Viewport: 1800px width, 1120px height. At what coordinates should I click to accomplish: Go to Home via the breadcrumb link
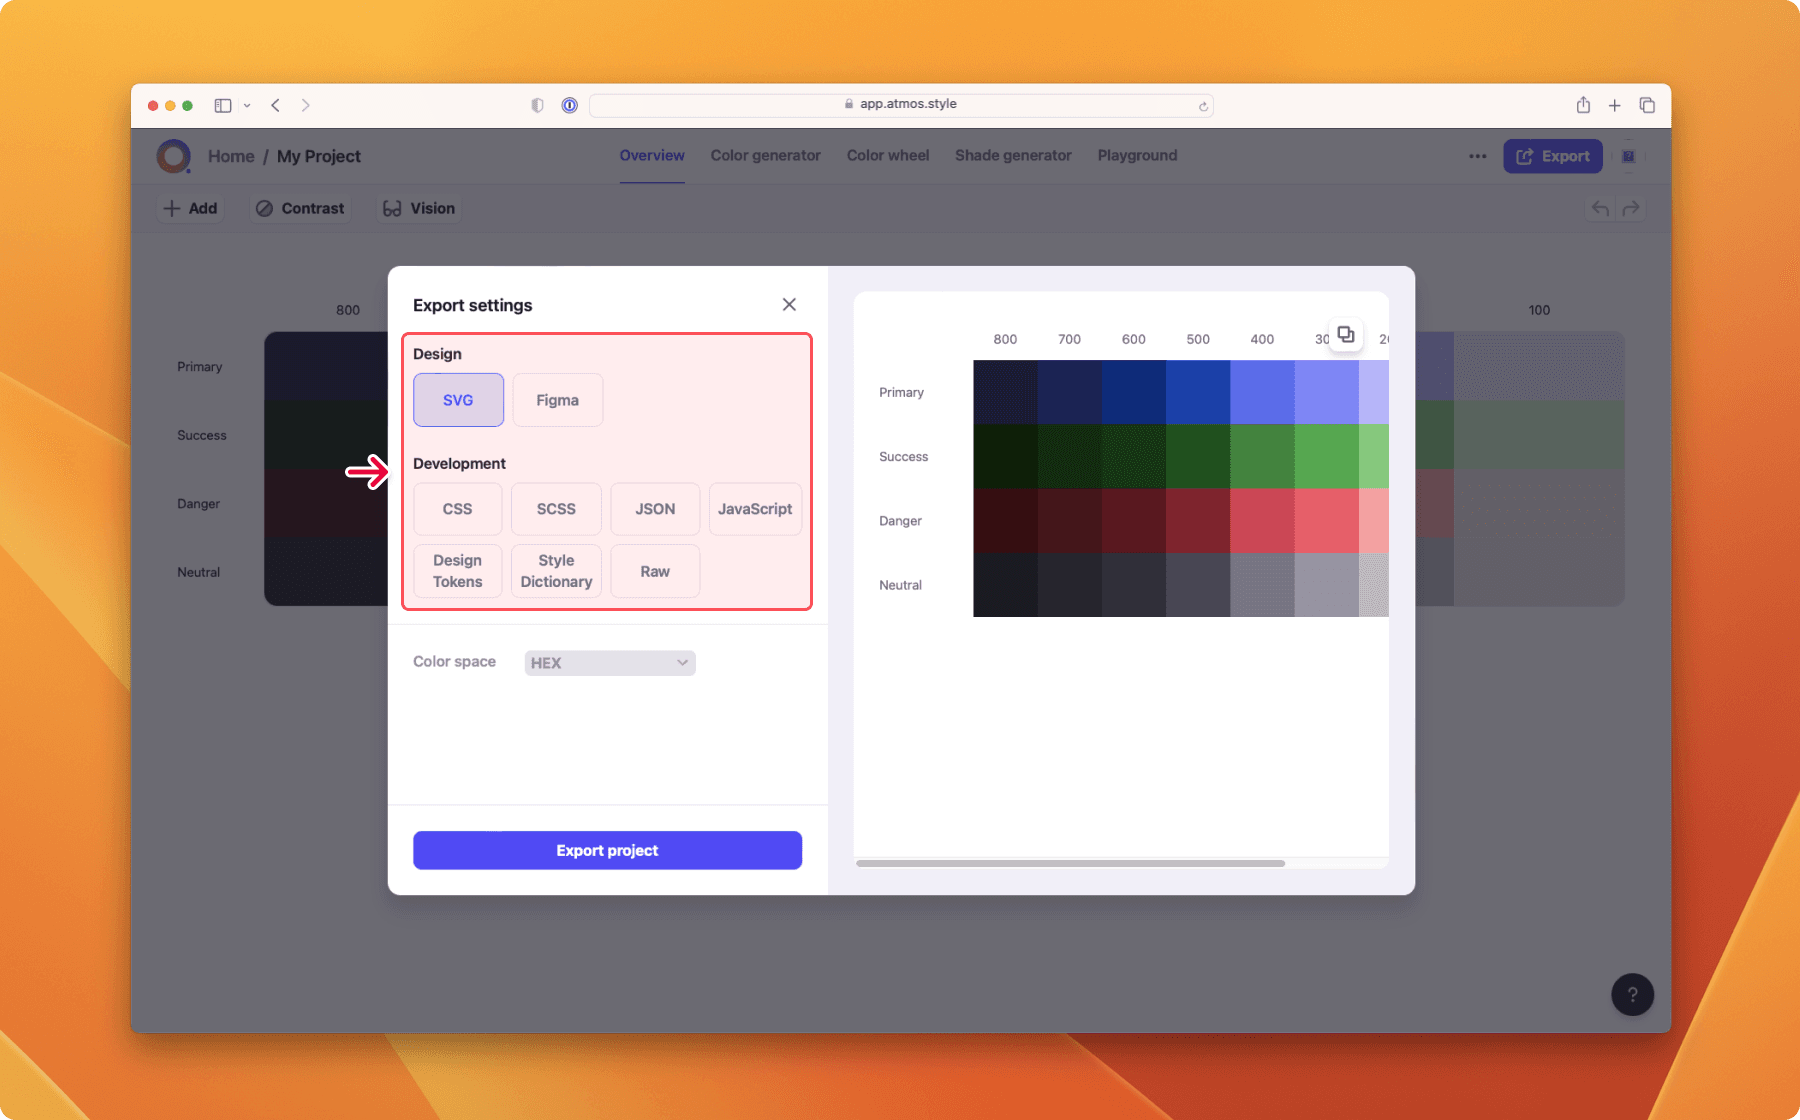pyautogui.click(x=230, y=156)
